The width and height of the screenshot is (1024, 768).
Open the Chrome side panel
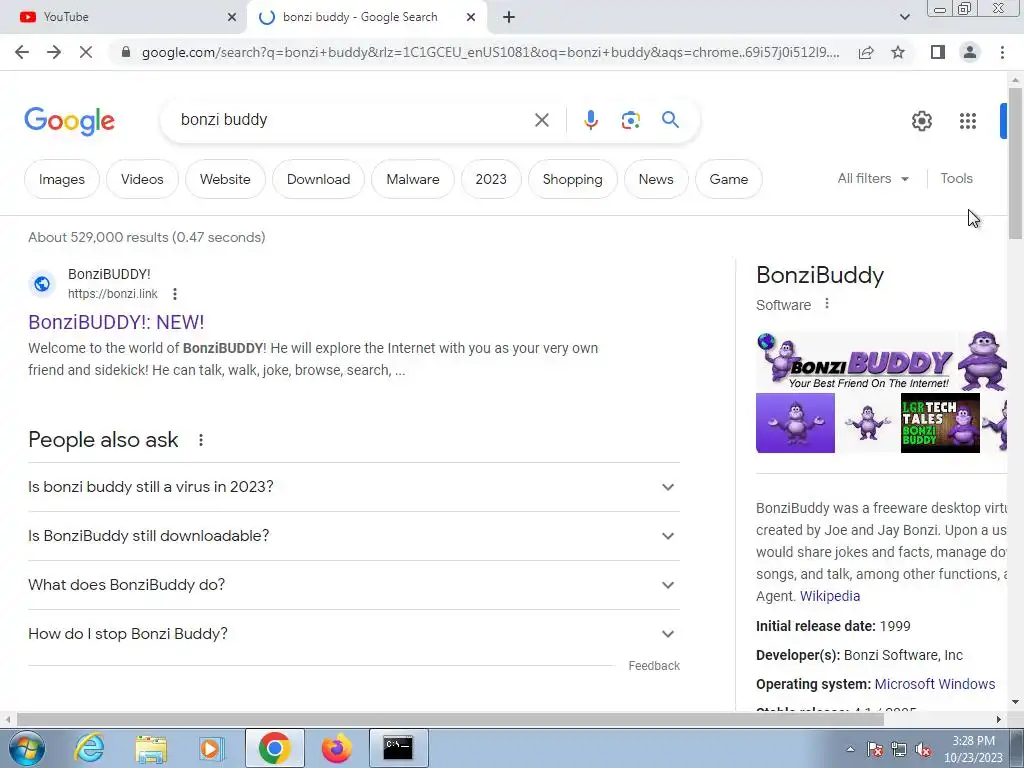[x=938, y=52]
